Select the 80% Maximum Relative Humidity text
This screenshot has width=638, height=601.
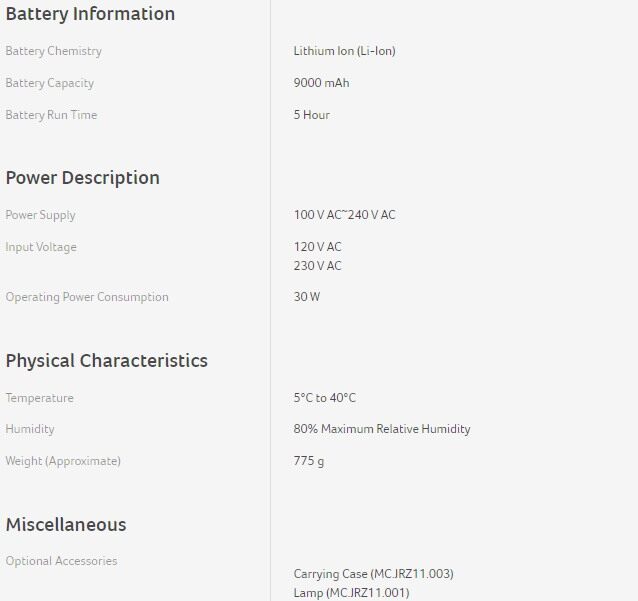point(381,429)
